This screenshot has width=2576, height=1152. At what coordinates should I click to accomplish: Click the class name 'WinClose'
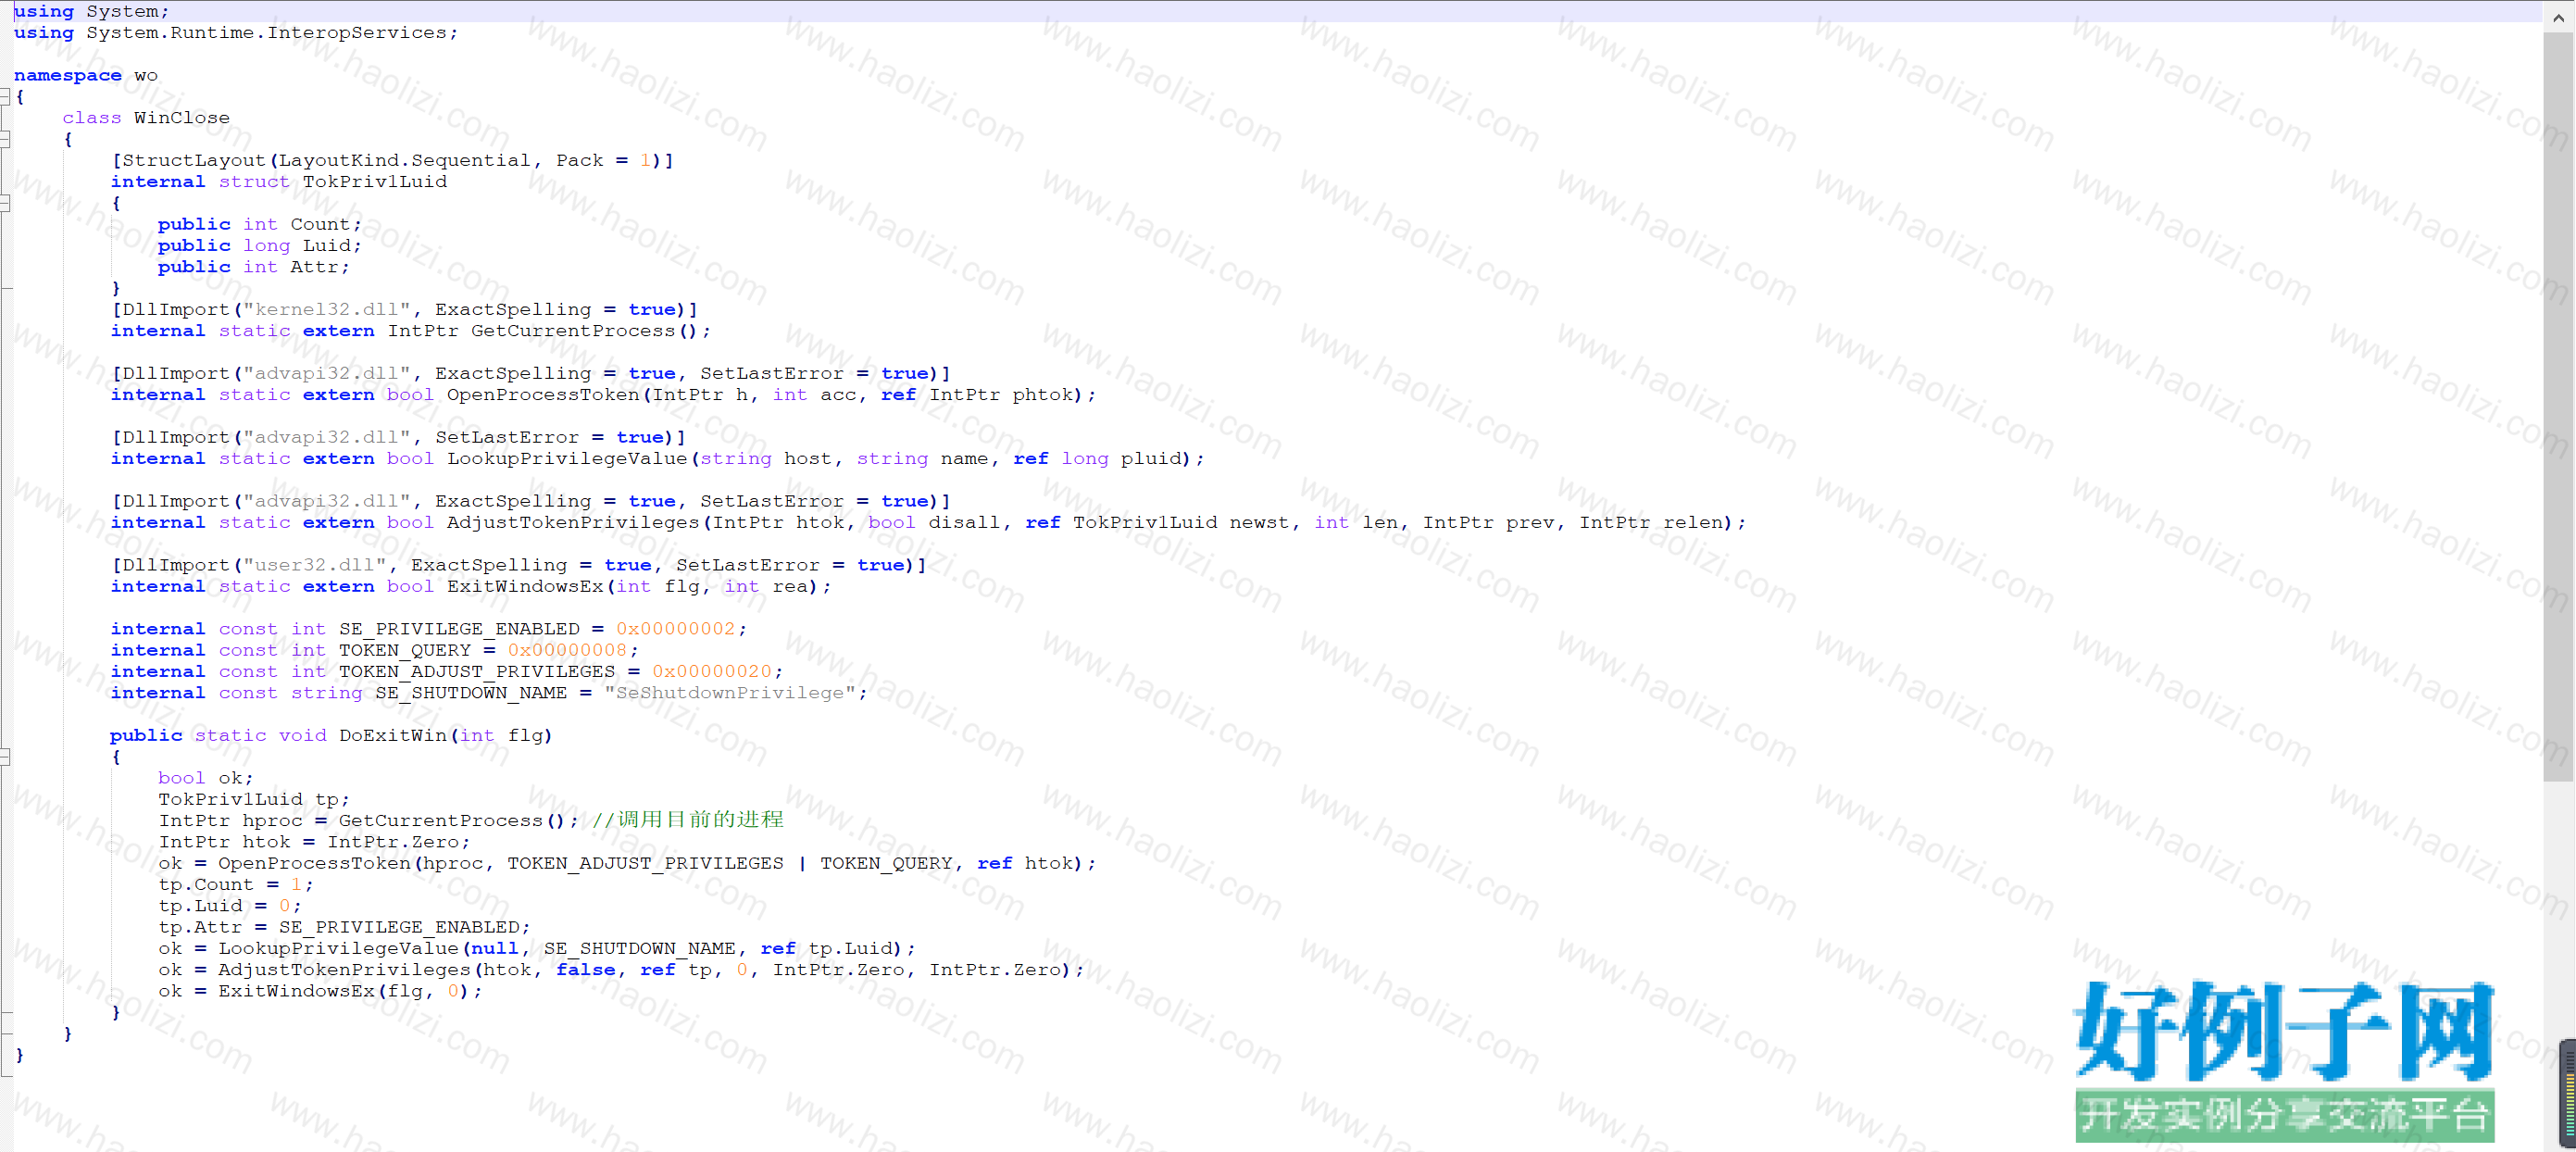[x=182, y=118]
